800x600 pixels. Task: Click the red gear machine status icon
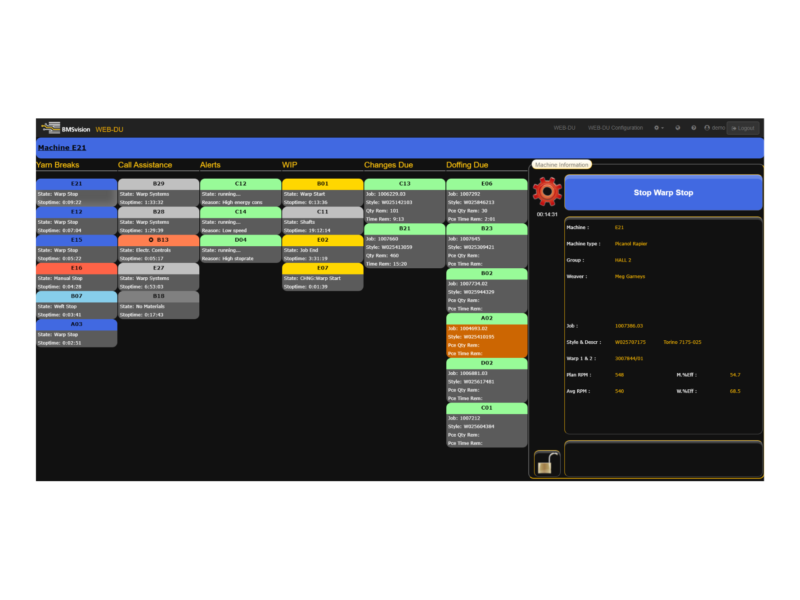547,191
